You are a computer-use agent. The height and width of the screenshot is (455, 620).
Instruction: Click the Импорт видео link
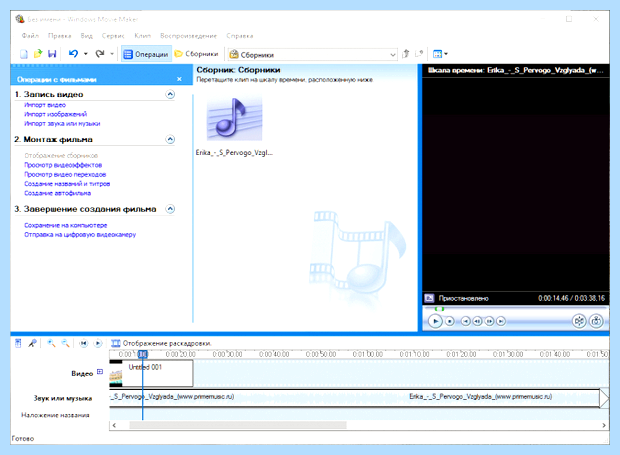[x=45, y=105]
